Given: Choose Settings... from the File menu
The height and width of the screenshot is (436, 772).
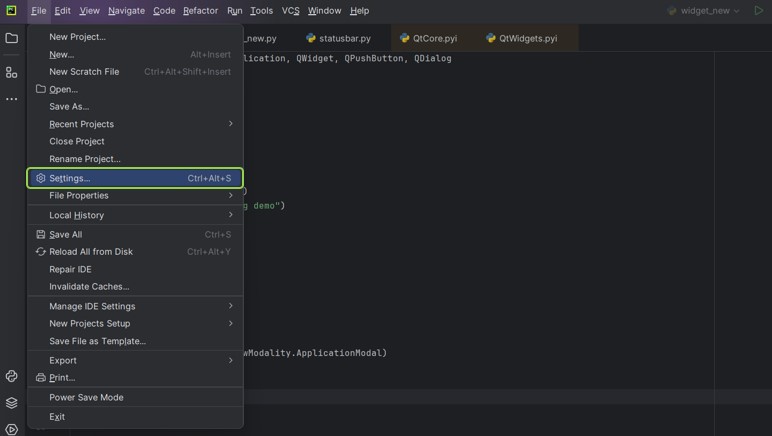Looking at the screenshot, I should [135, 178].
